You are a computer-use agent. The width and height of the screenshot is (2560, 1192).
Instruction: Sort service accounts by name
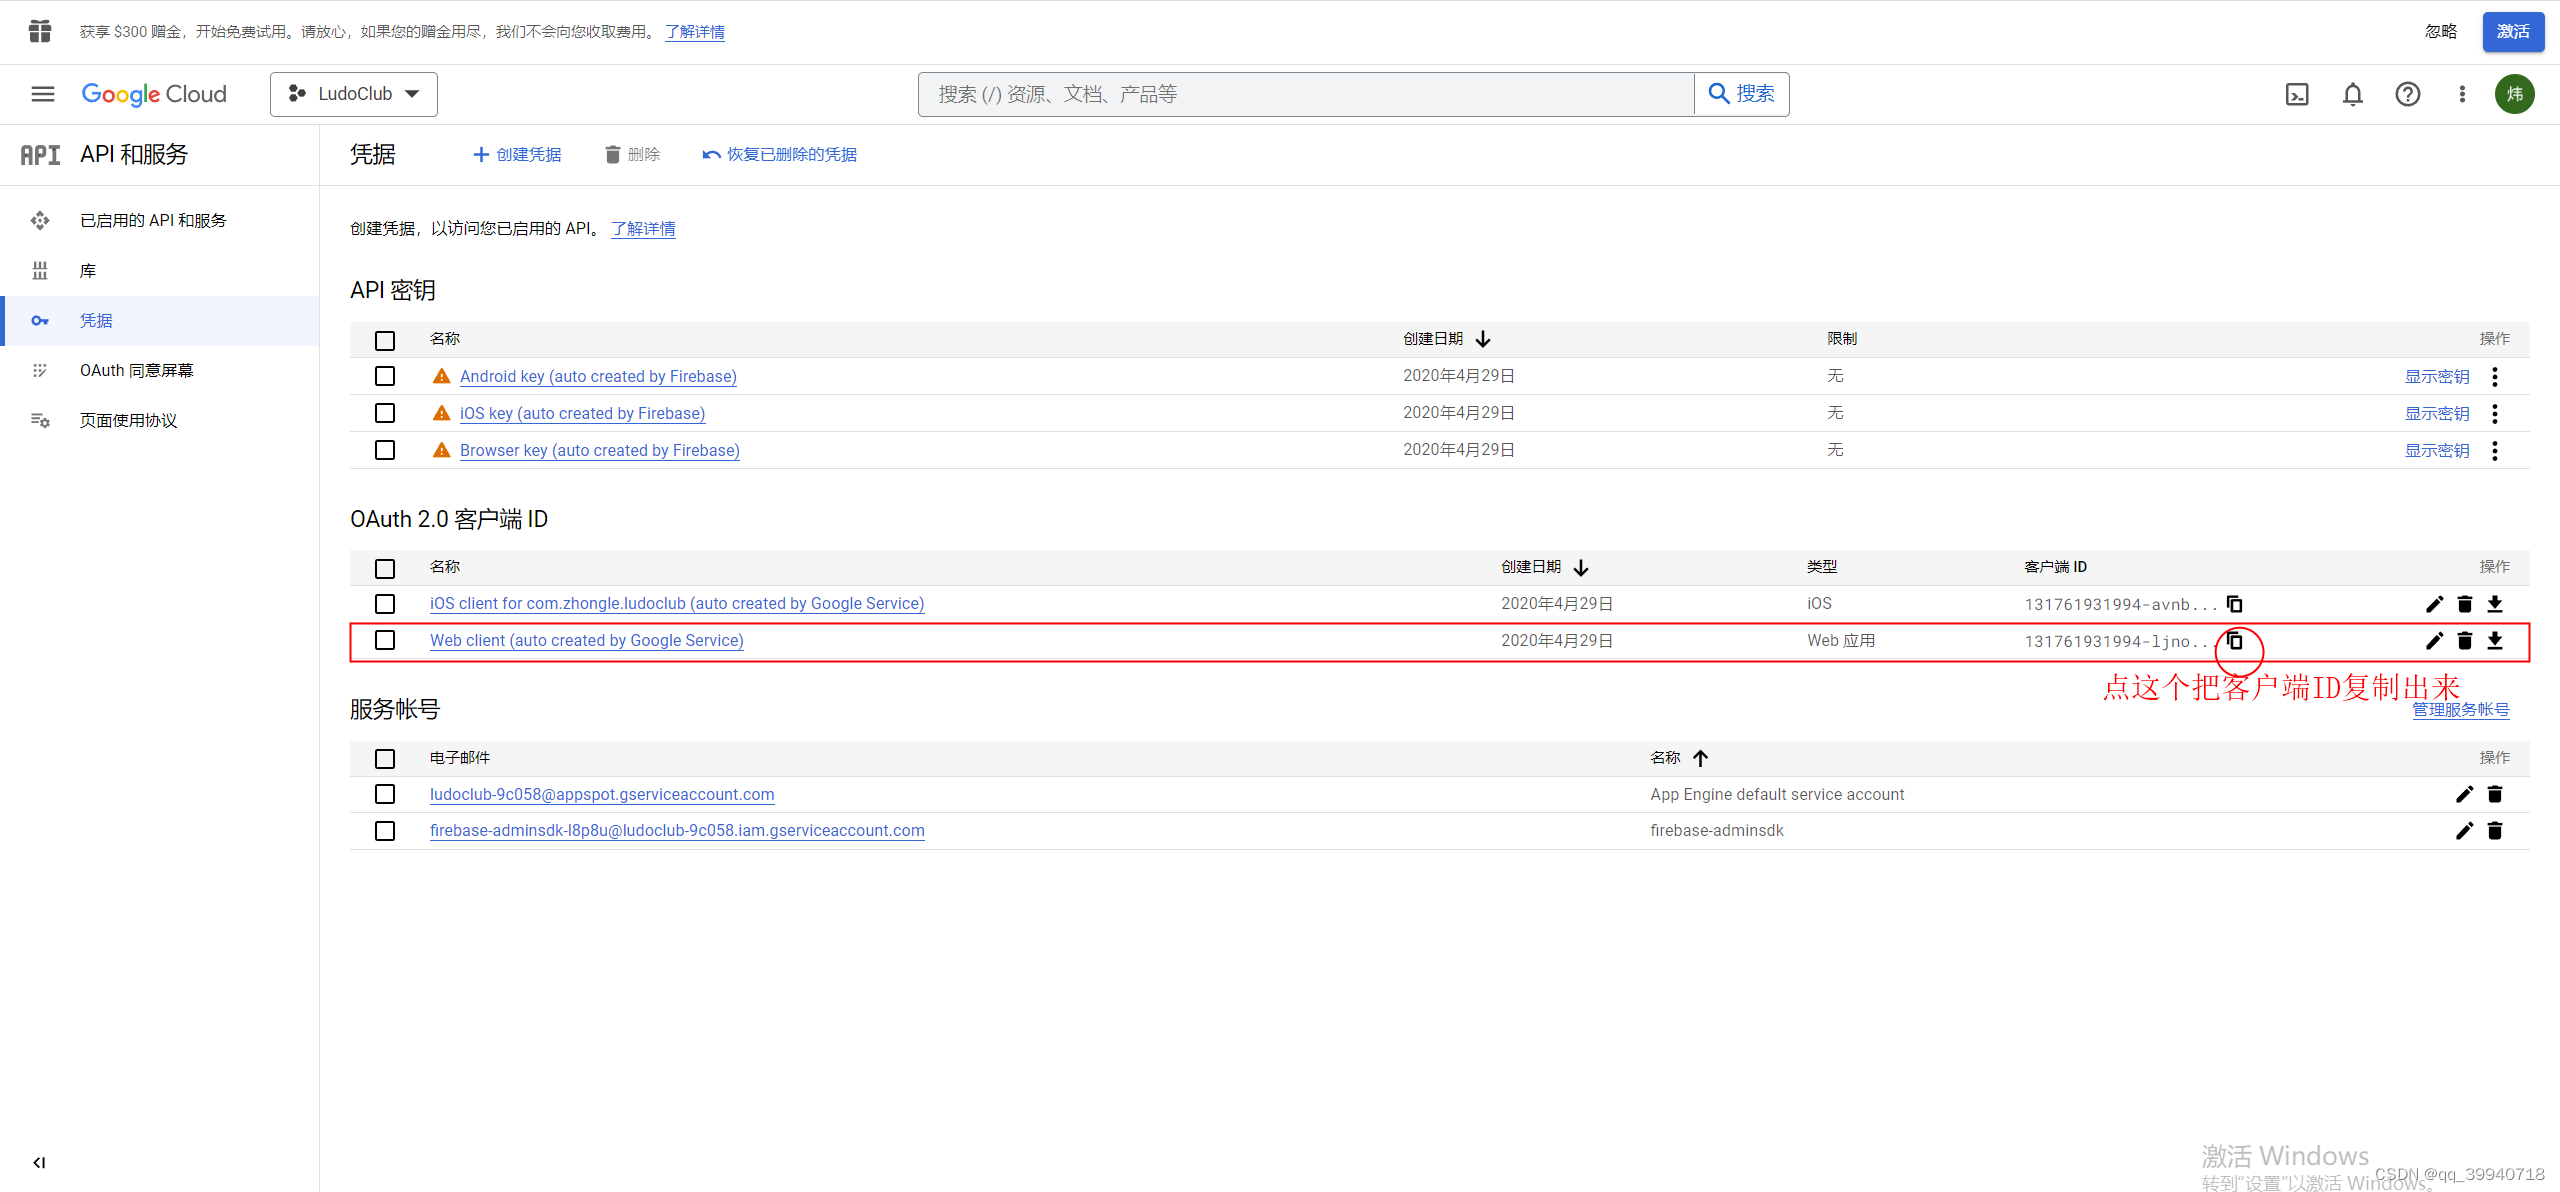[1679, 758]
